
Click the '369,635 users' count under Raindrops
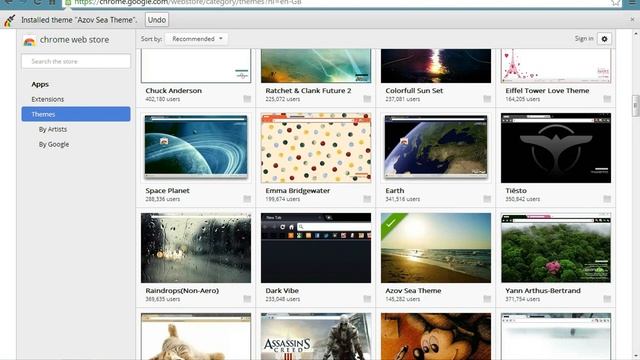pyautogui.click(x=162, y=299)
